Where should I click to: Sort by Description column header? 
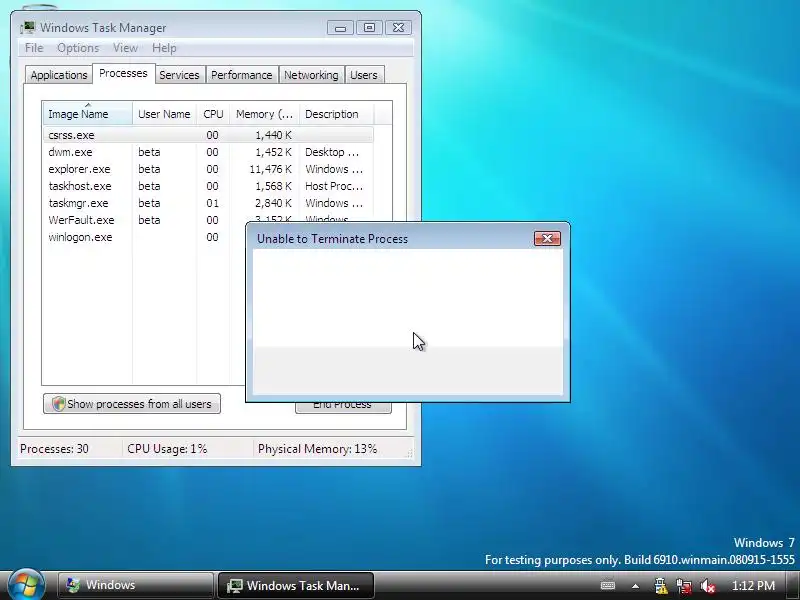click(336, 114)
